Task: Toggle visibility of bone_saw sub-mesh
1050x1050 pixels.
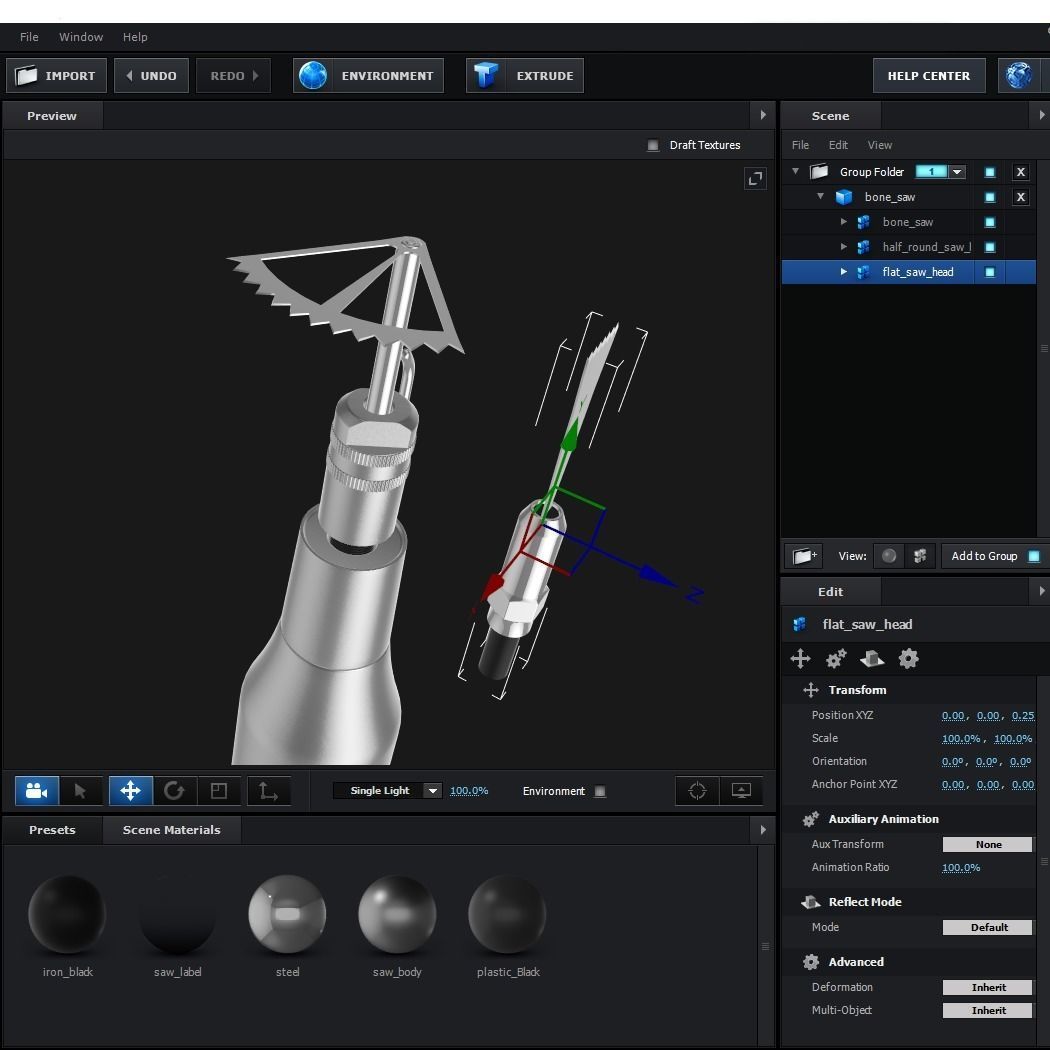Action: [990, 222]
